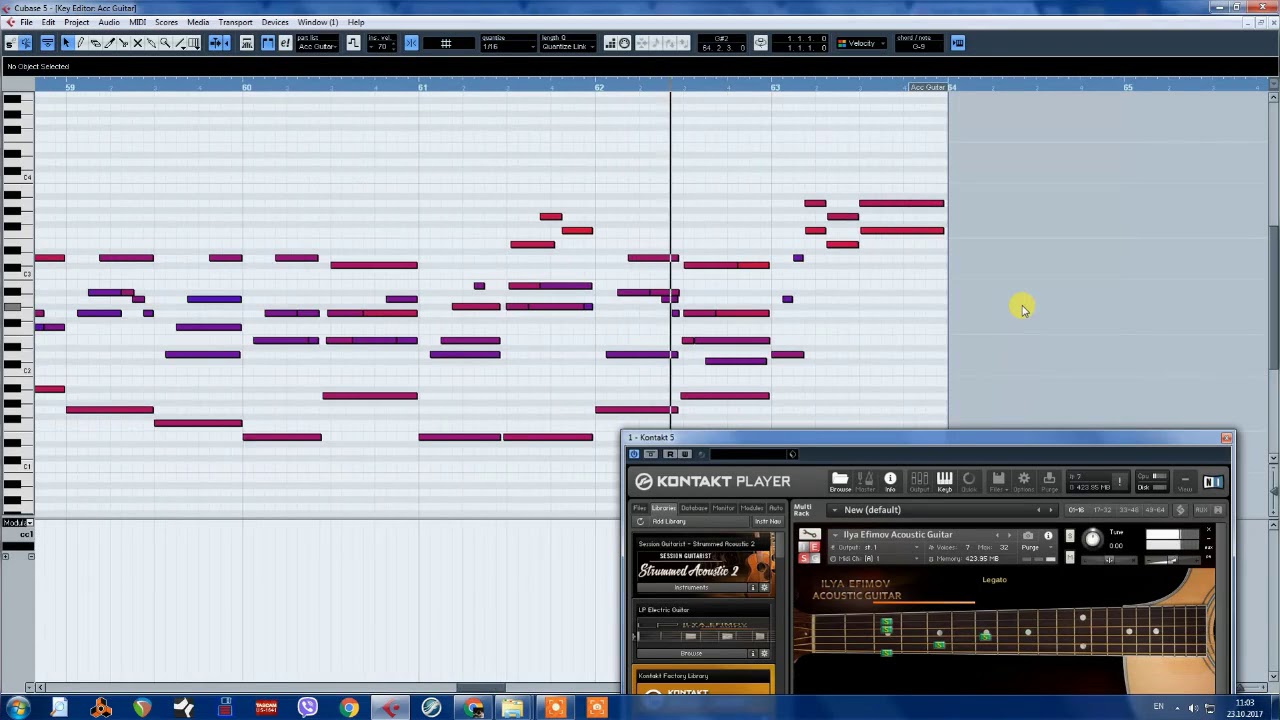The image size is (1280, 720).
Task: Click the Windows Start button
Action: [18, 708]
